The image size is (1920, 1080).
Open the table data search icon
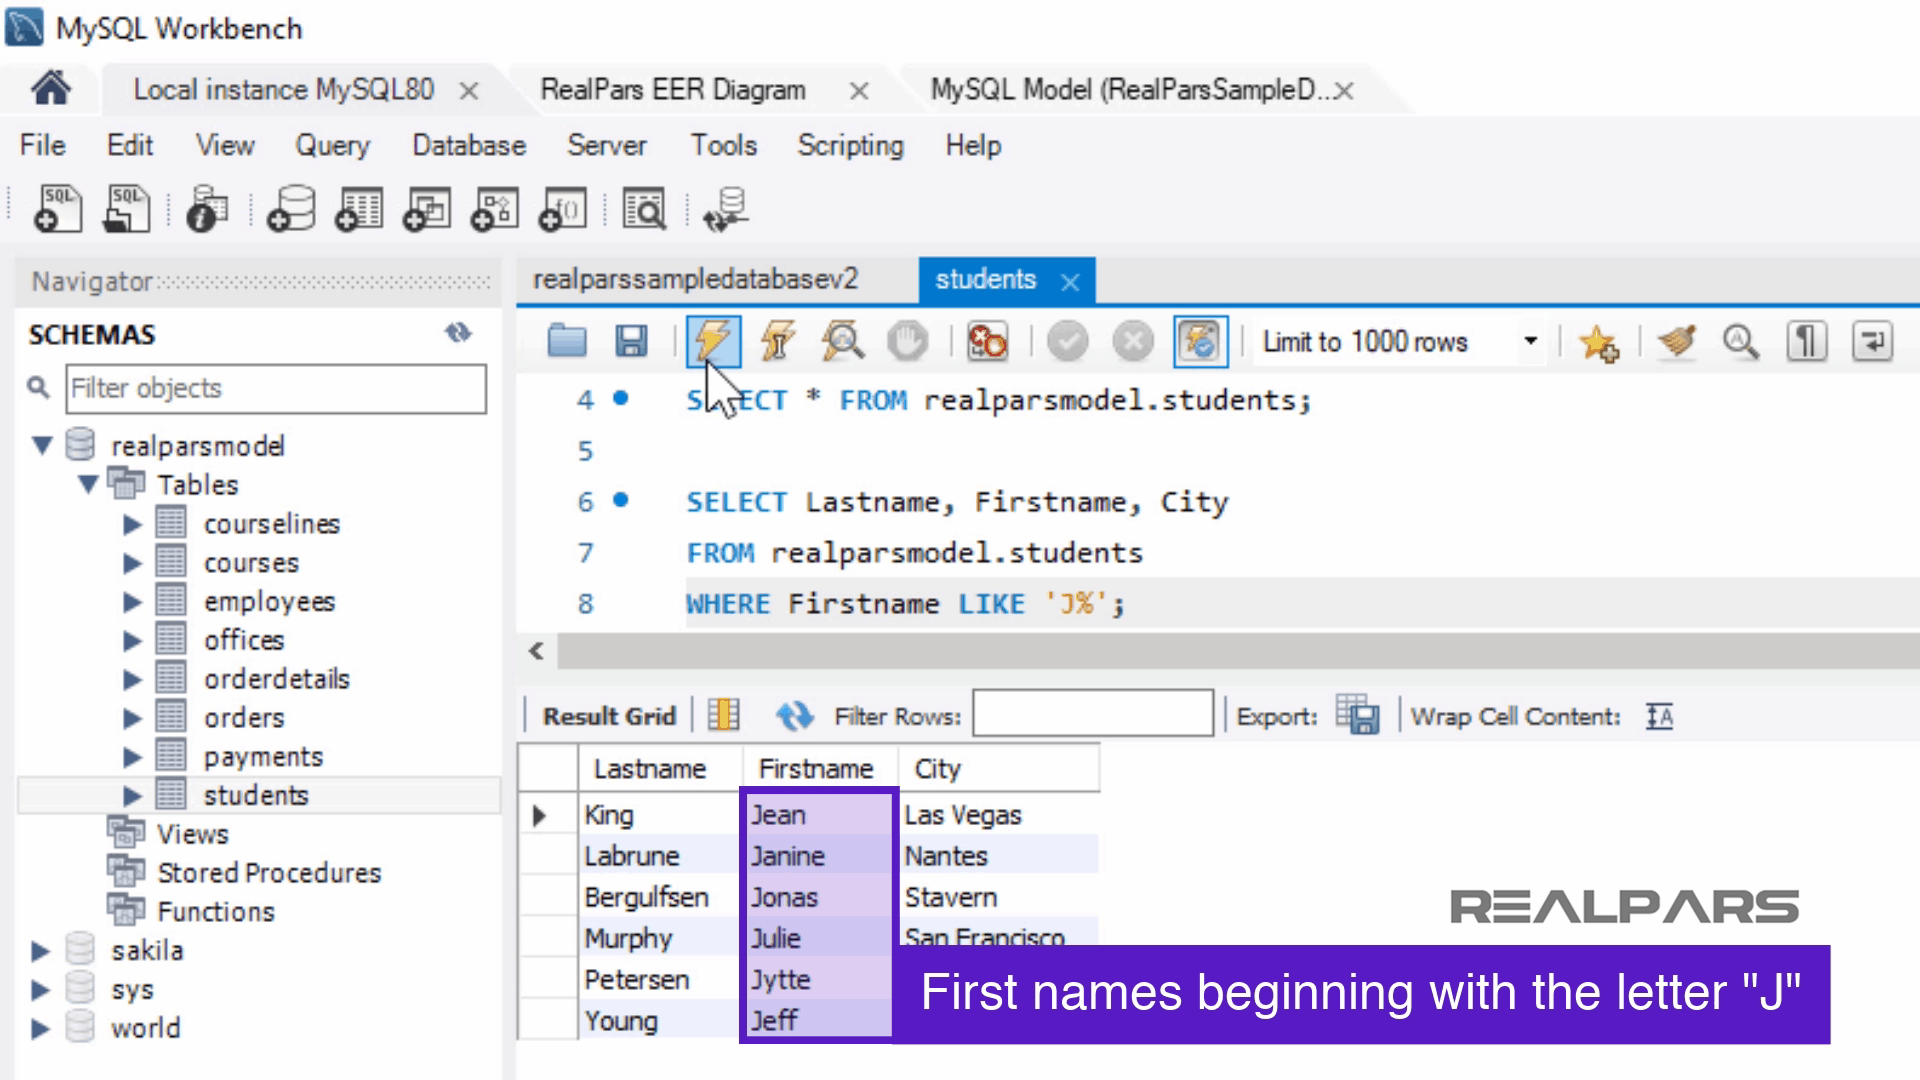coord(645,209)
